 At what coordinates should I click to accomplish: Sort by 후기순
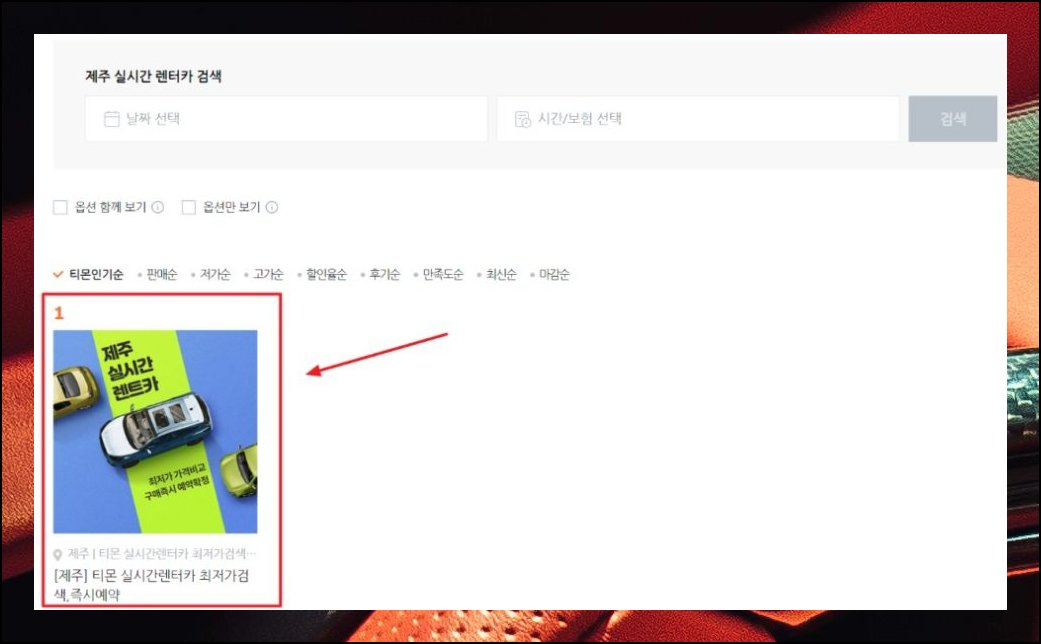384,274
